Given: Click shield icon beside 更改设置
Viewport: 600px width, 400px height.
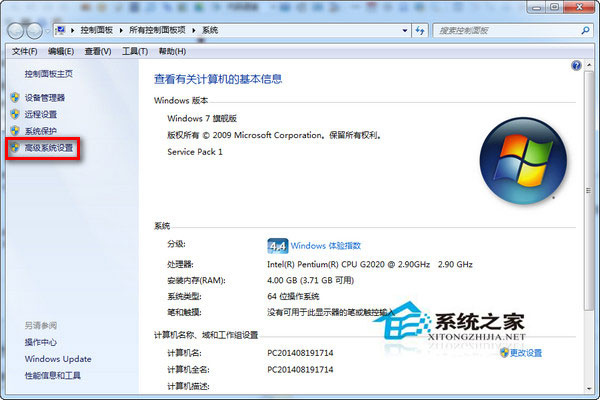Looking at the screenshot, I should (x=504, y=353).
